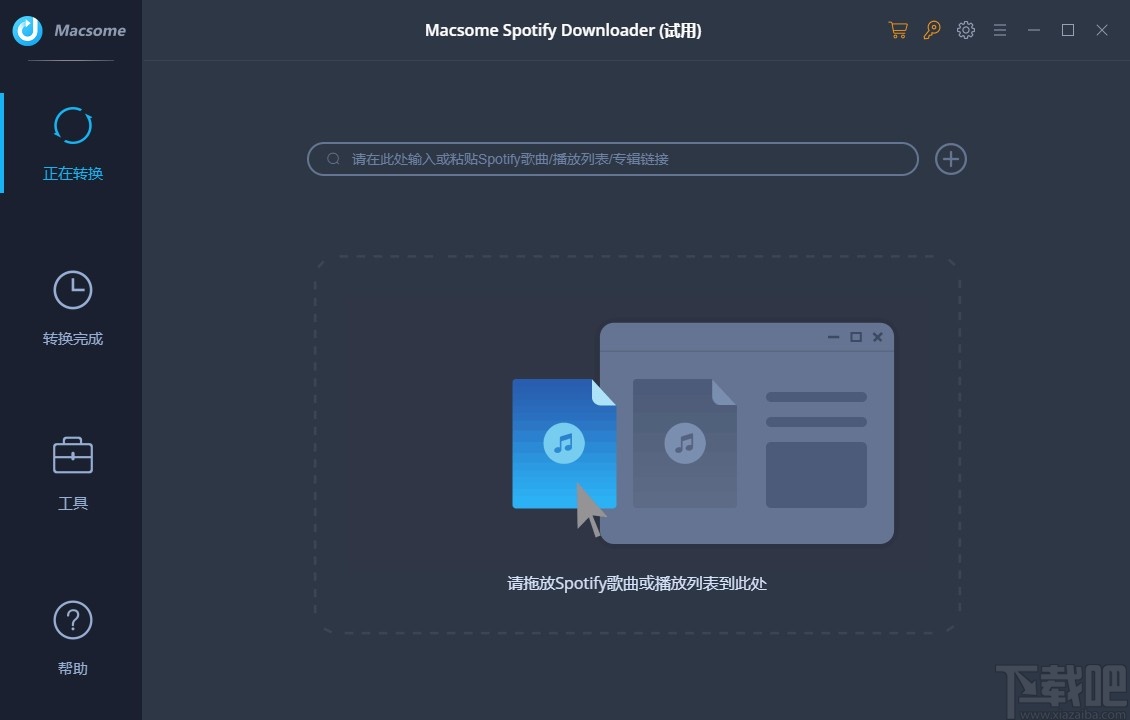Select the 正在转换 converting sidebar icon

(x=72, y=125)
